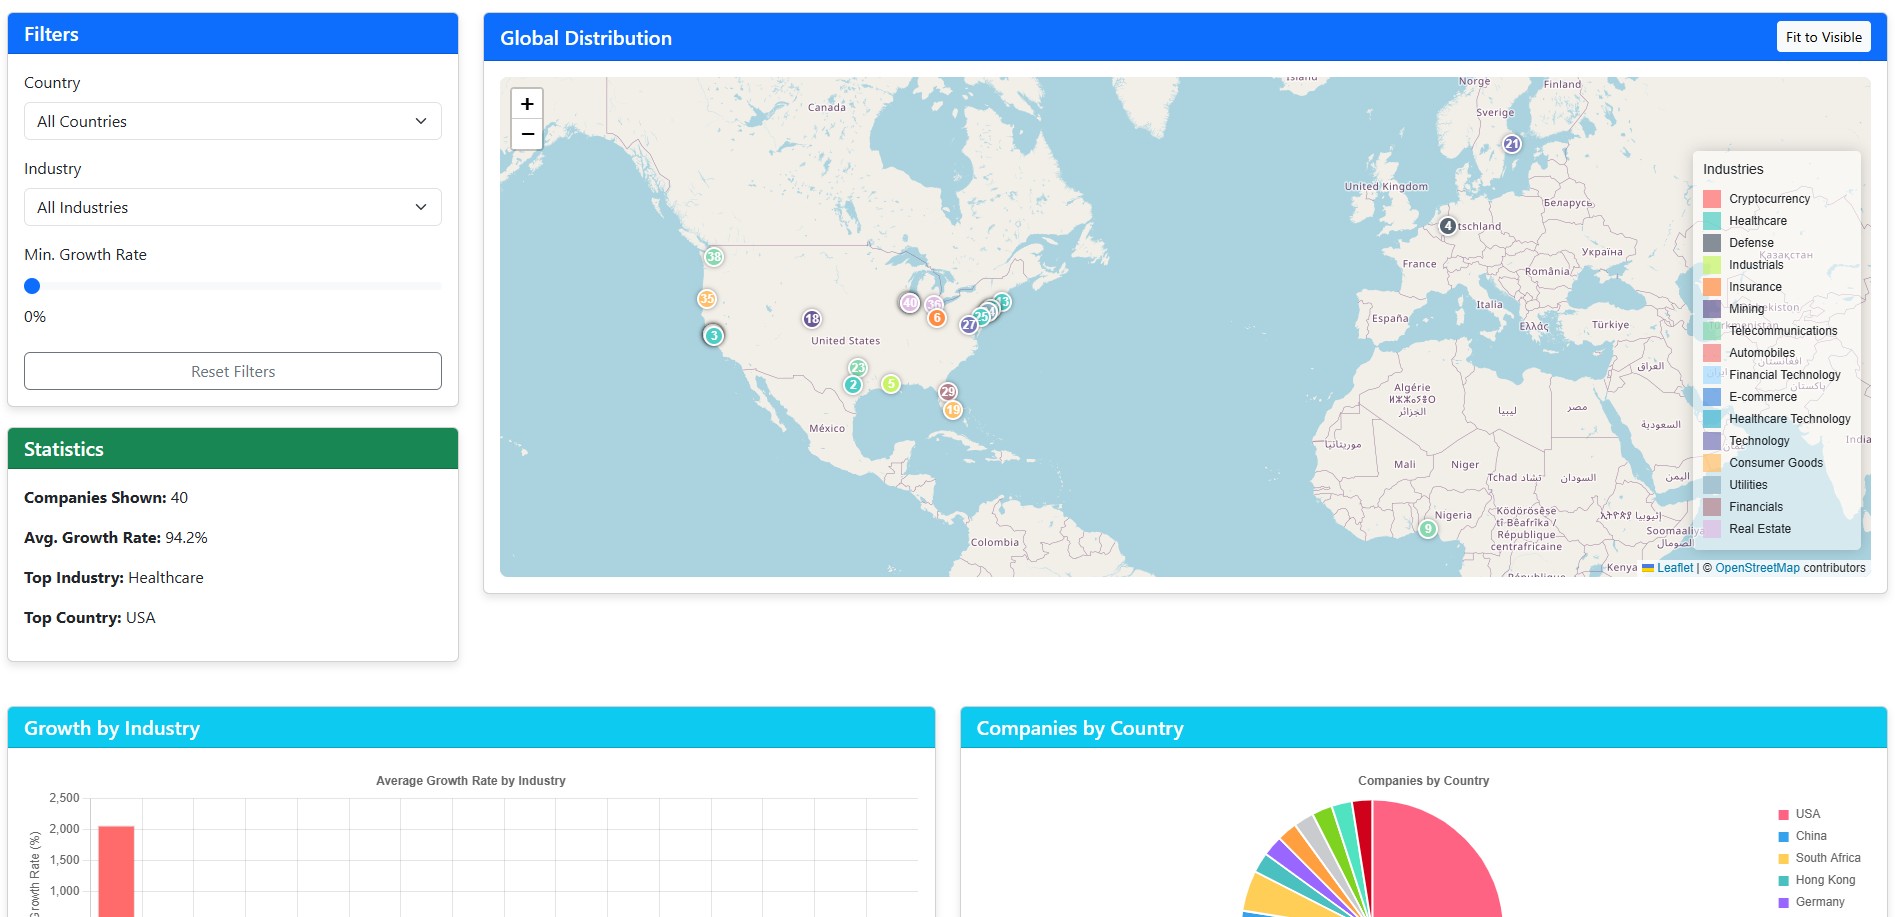1895x917 pixels.
Task: Open map marker numbered 18
Action: pyautogui.click(x=812, y=319)
